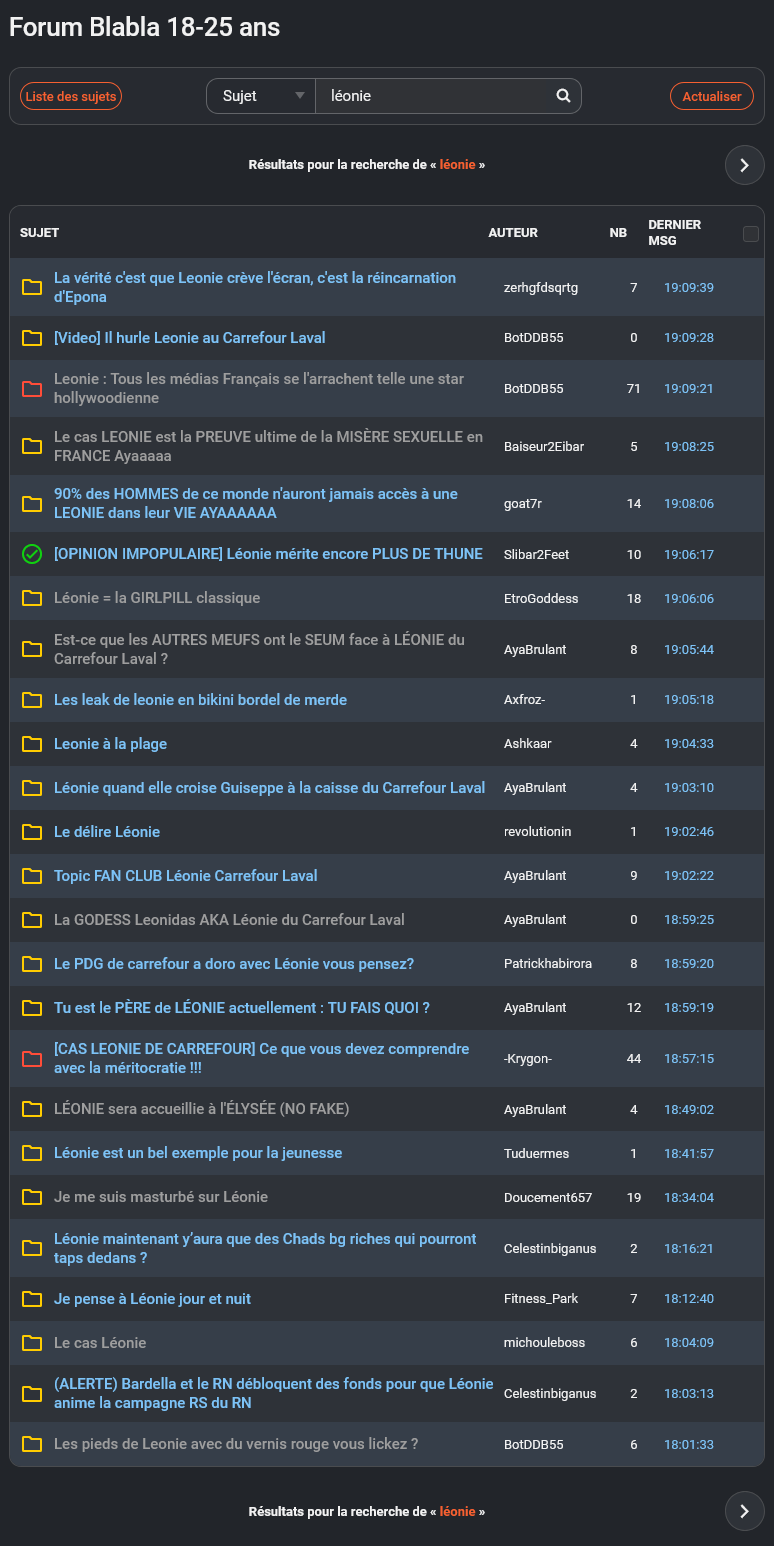Viewport: 774px width, 1546px height.
Task: Click the search magnifier icon
Action: pos(563,96)
